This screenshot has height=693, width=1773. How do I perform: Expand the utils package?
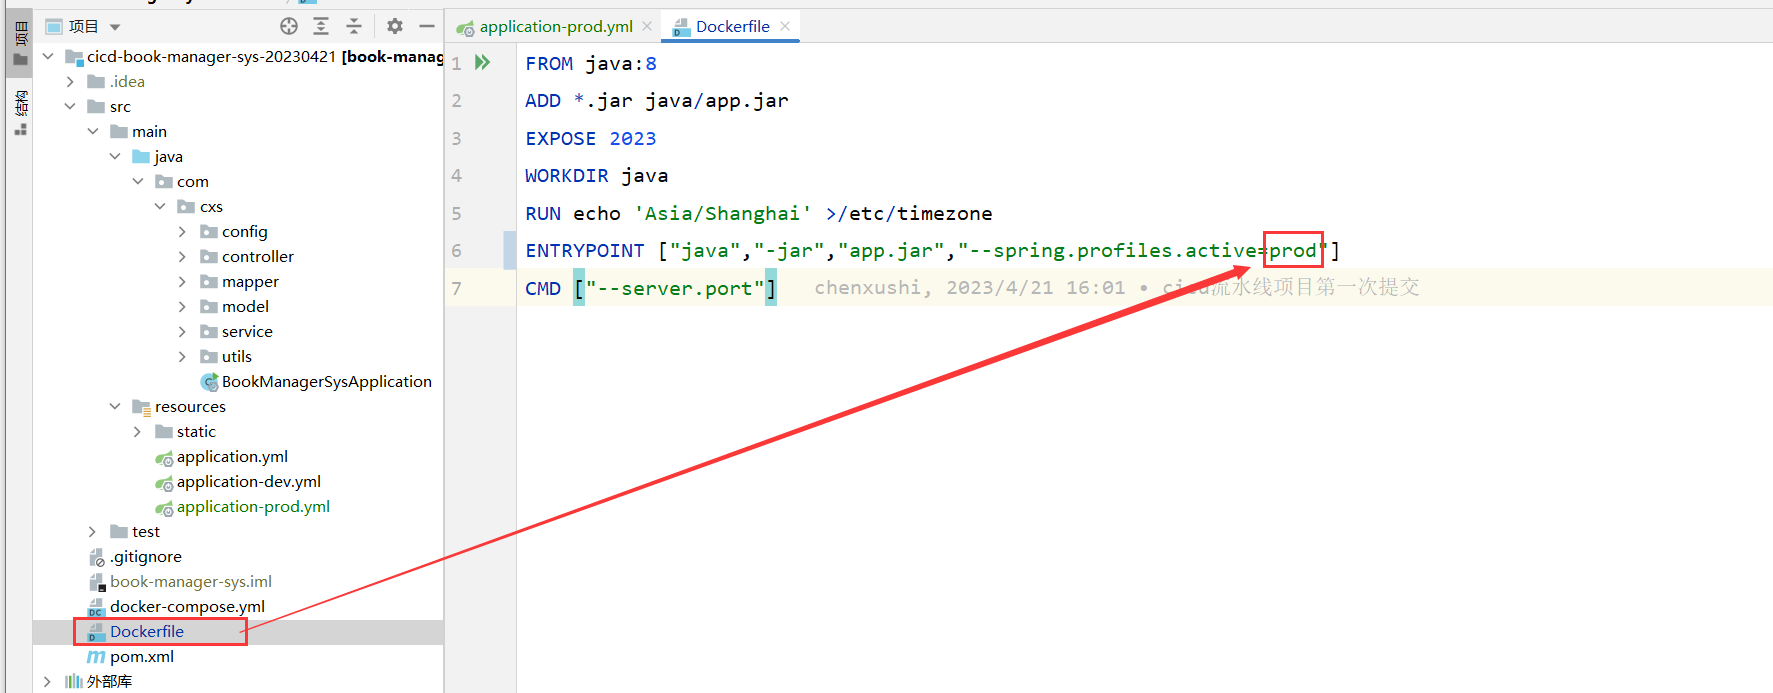[x=182, y=356]
